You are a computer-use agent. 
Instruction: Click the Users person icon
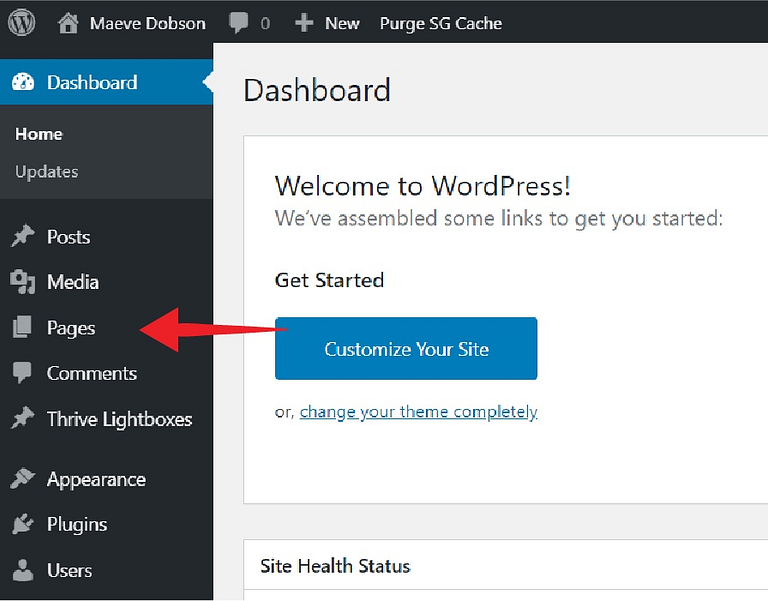23,570
